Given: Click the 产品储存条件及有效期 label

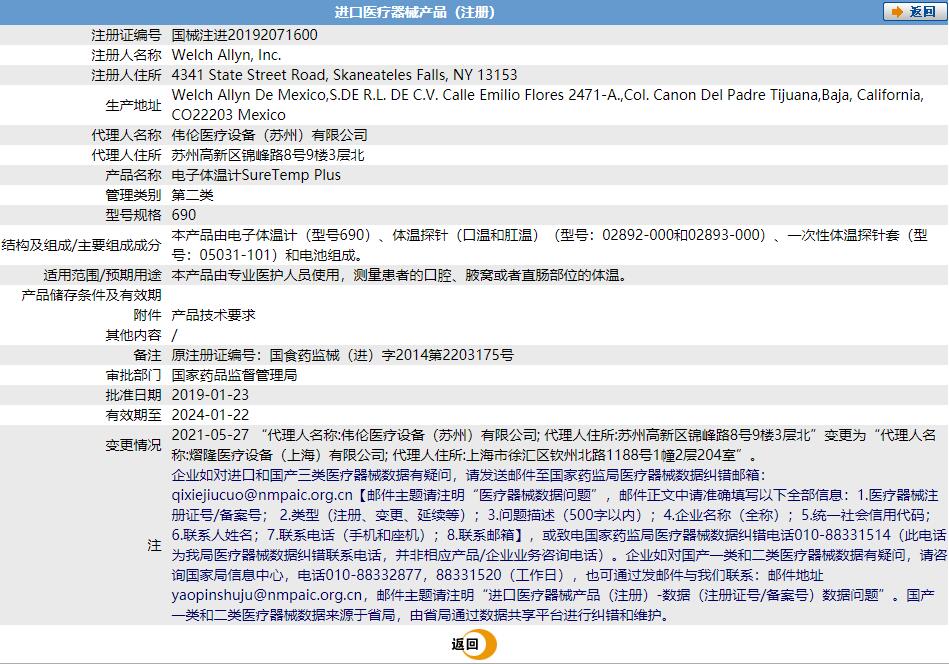Looking at the screenshot, I should (91, 295).
